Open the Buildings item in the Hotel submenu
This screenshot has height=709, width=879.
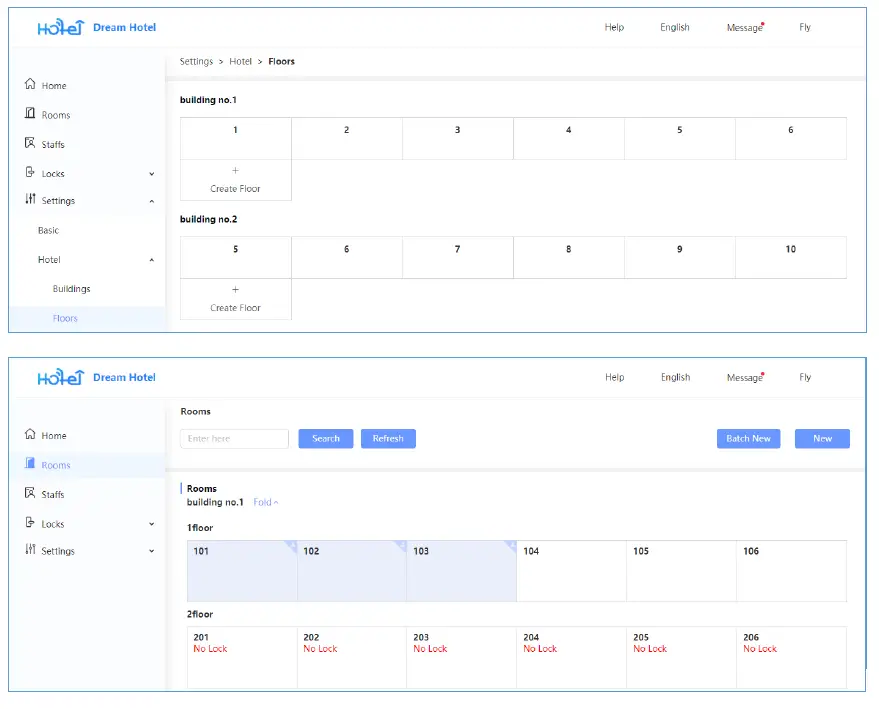click(71, 289)
